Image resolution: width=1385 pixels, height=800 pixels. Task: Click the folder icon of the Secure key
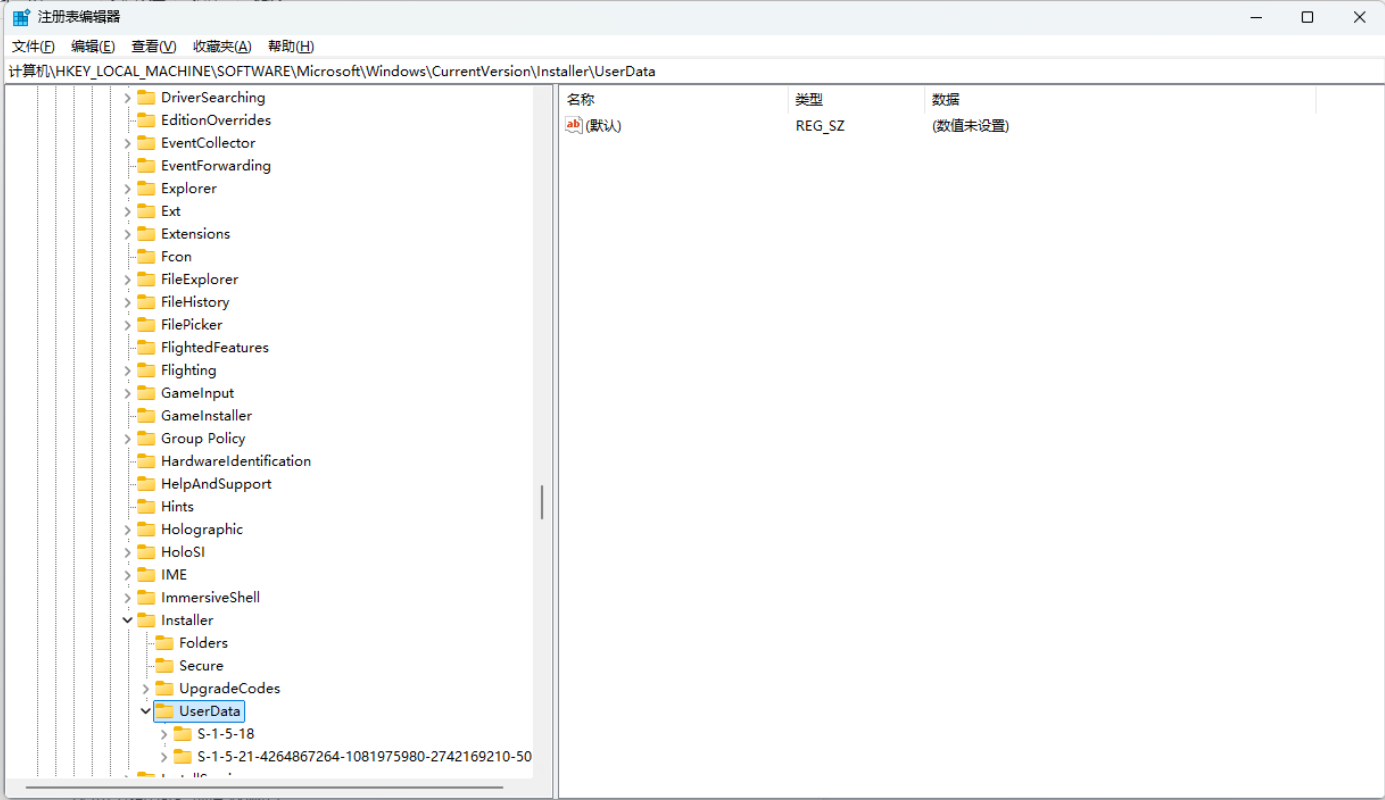point(165,666)
